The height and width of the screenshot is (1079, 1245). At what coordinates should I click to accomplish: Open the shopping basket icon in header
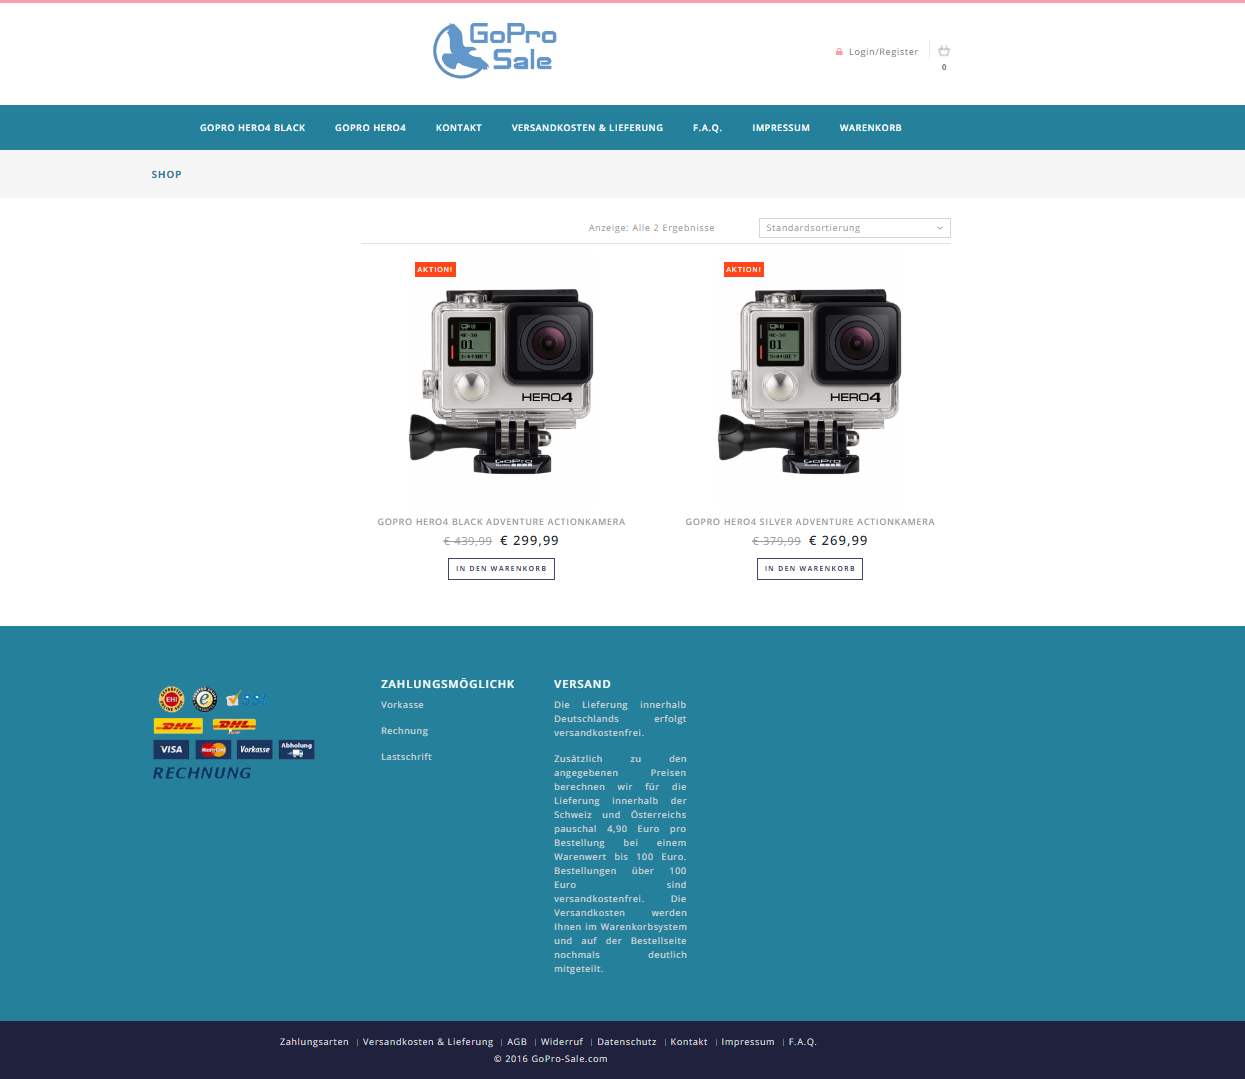coord(944,51)
